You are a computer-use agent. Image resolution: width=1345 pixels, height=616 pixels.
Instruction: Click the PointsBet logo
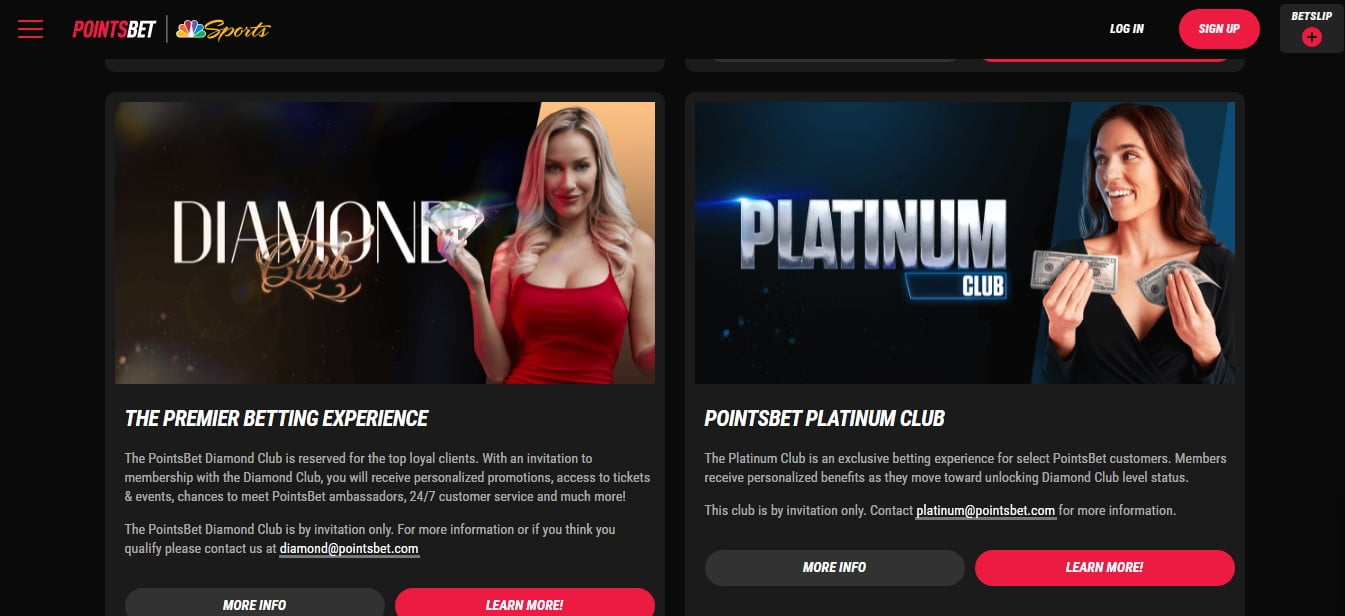click(x=114, y=29)
